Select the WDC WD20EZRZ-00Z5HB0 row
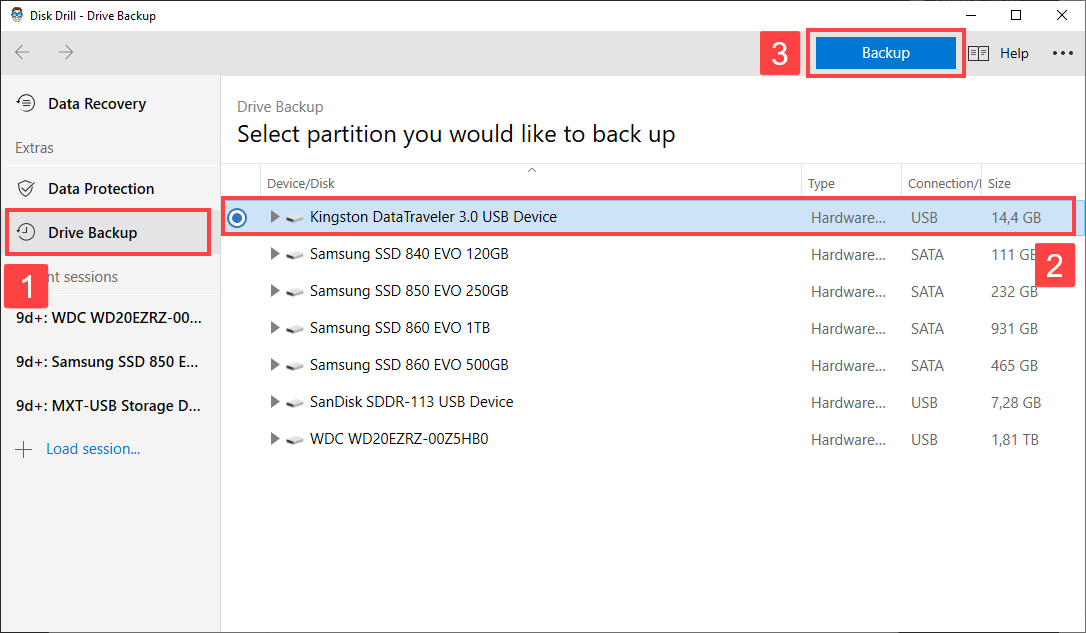The width and height of the screenshot is (1086, 633). tap(652, 439)
